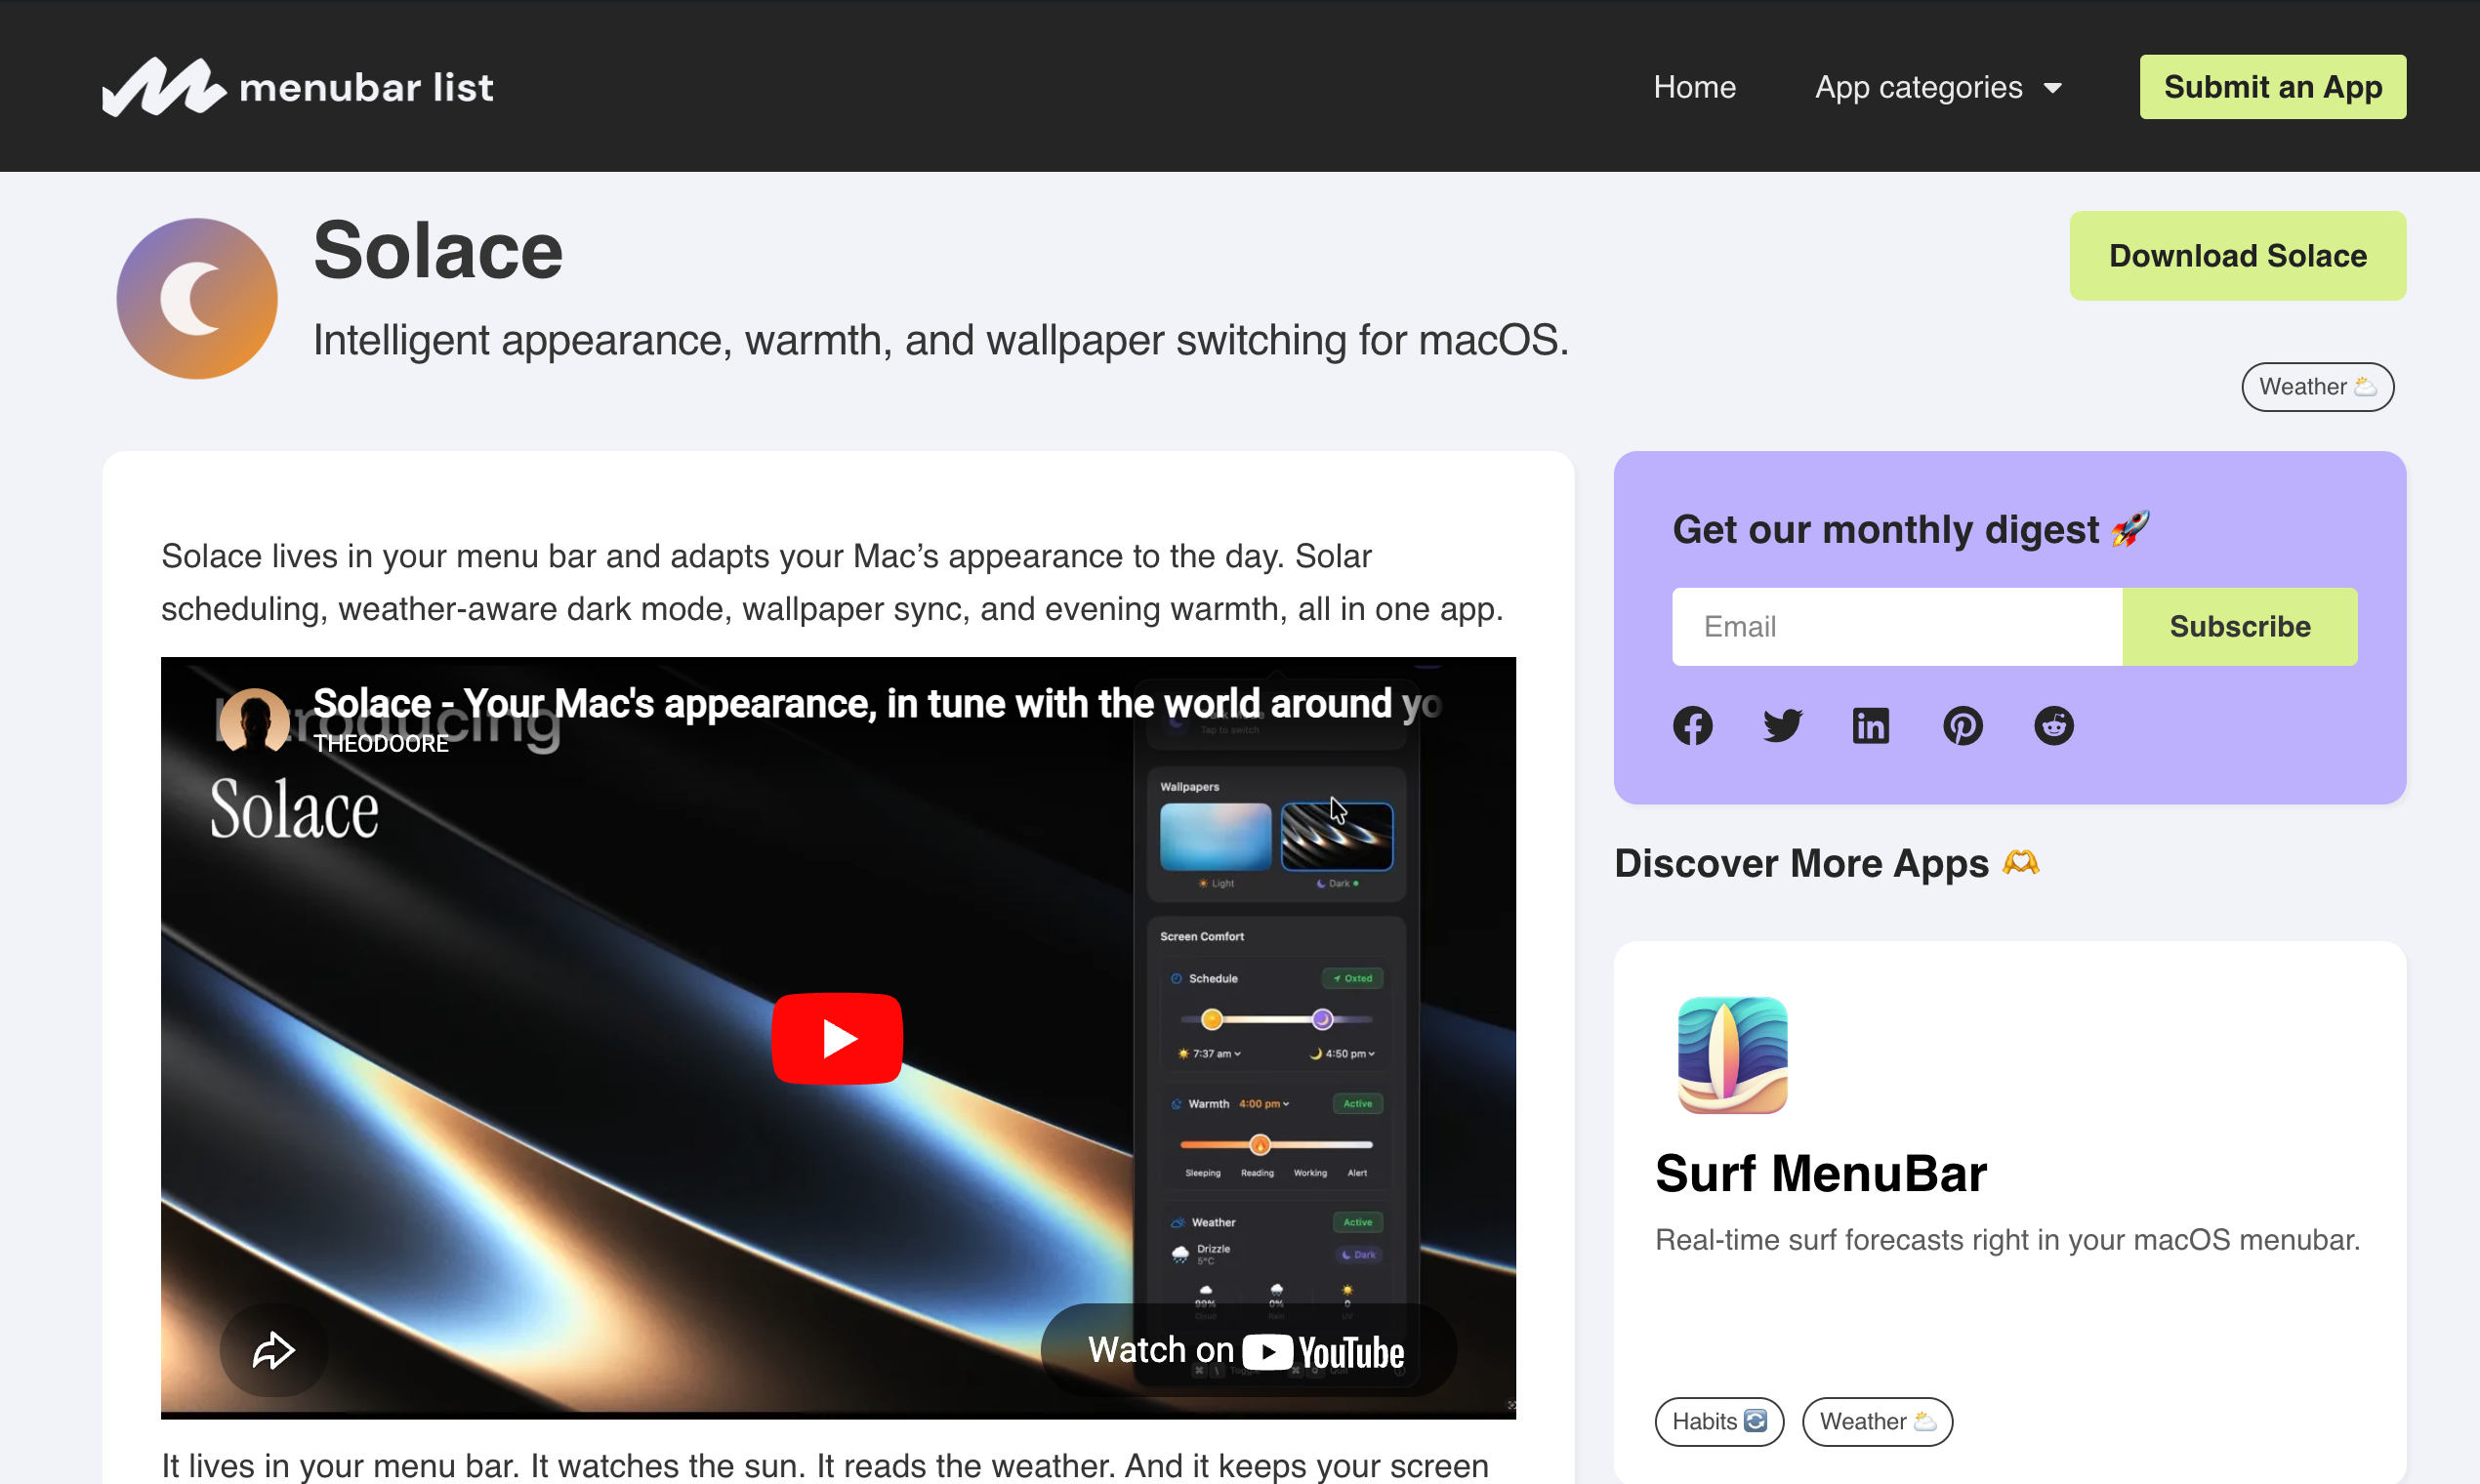
Task: Click the share arrow on the video
Action: click(272, 1350)
